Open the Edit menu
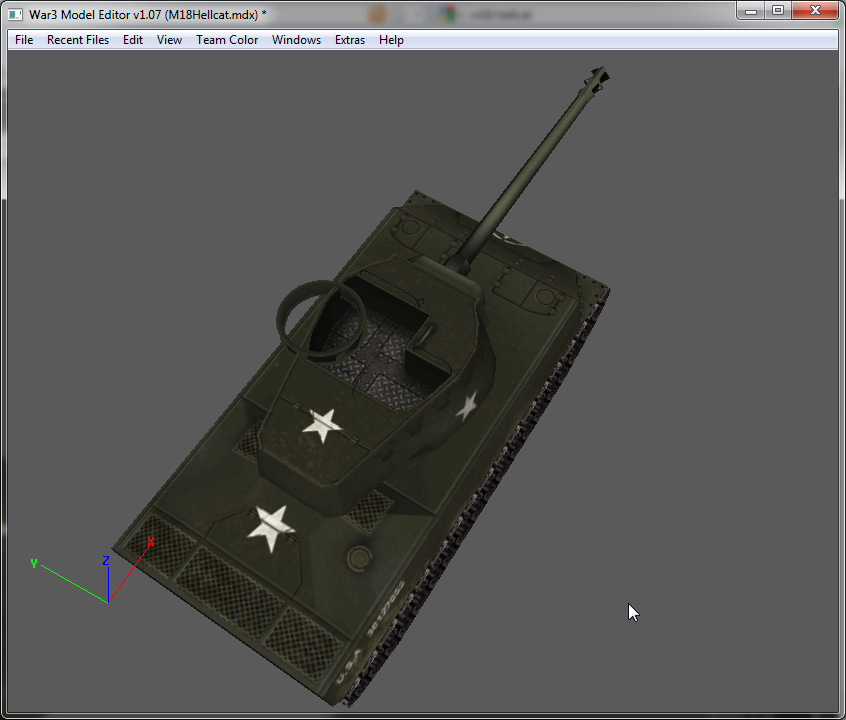Screen dimensions: 846x720 (x=133, y=40)
